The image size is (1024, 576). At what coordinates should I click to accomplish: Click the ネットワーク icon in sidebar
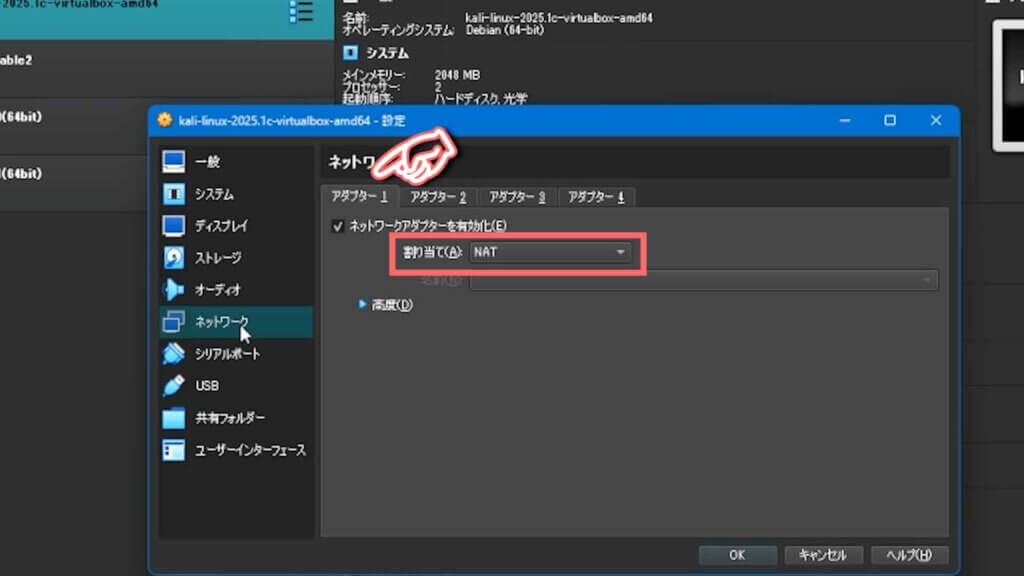[x=173, y=321]
